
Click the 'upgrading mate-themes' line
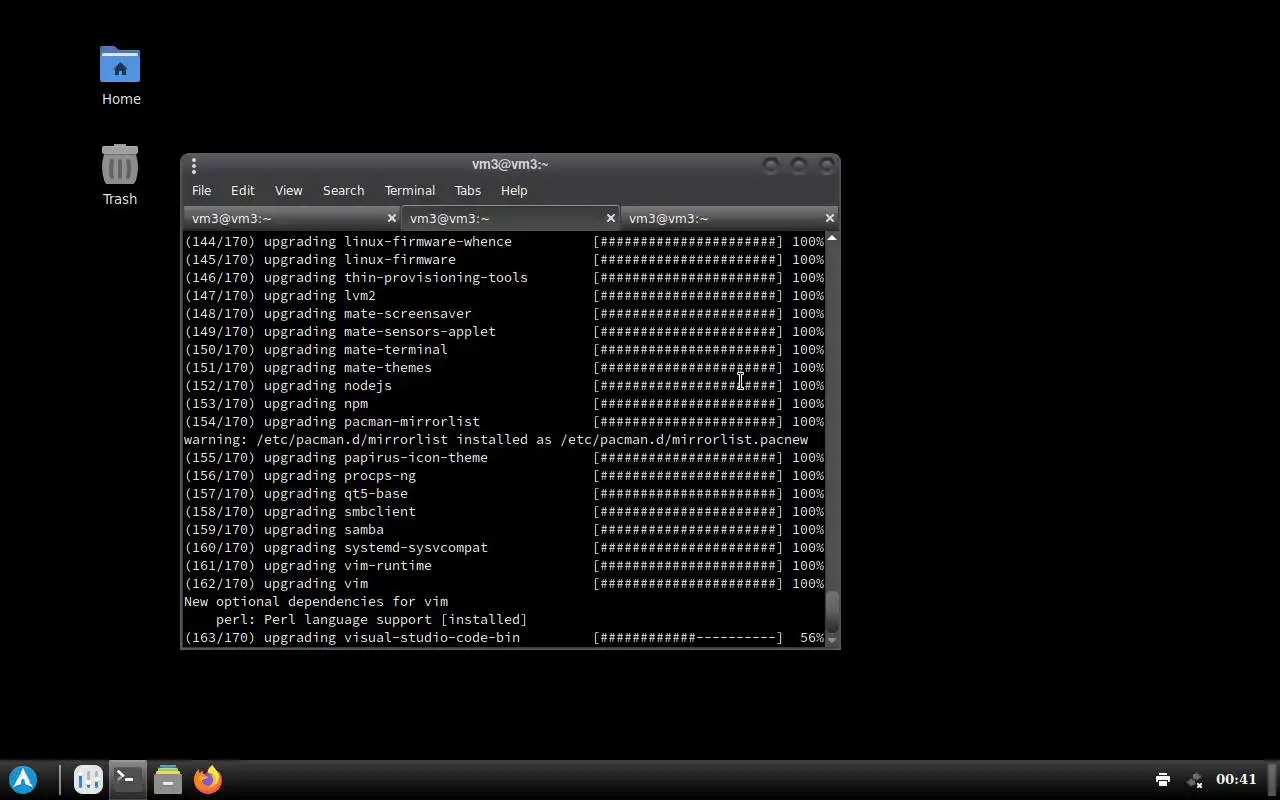tap(504, 368)
